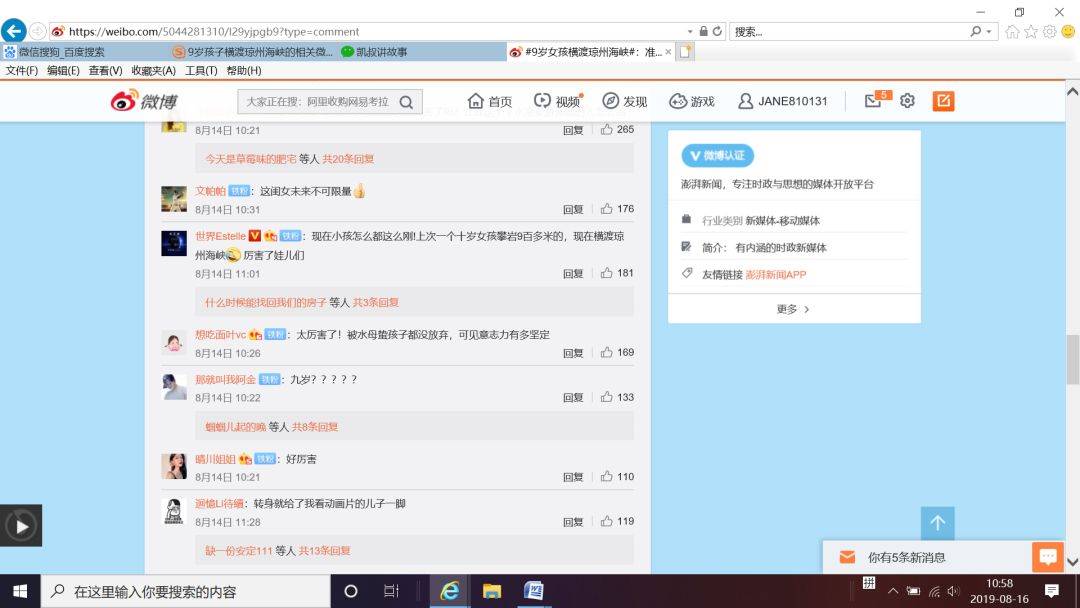This screenshot has height=608, width=1080.
Task: Reply to 晴川姐姐's comment
Action: pos(573,477)
